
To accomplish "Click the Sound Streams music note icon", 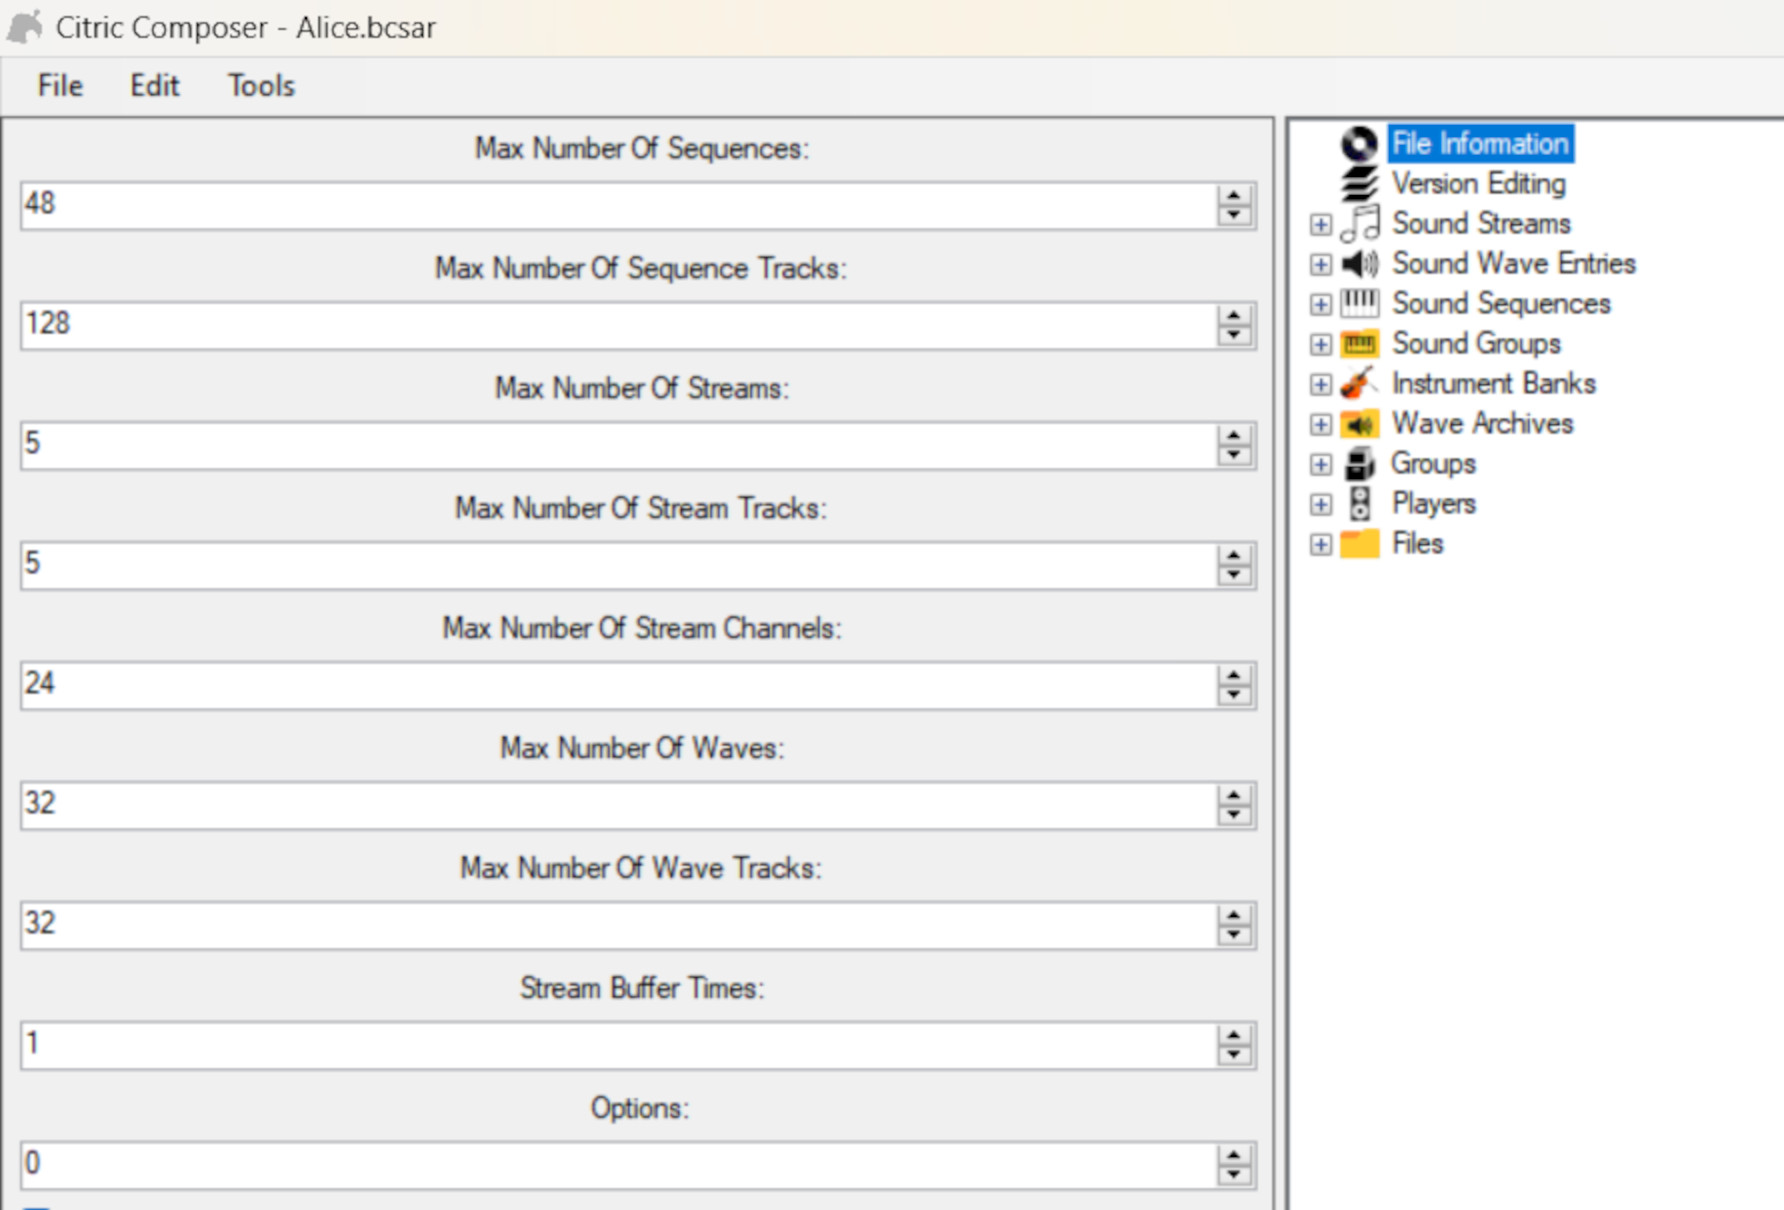I will [x=1360, y=223].
